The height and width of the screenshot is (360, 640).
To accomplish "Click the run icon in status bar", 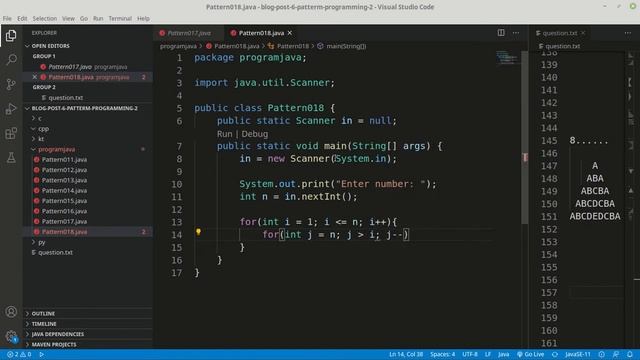I will pos(41,354).
